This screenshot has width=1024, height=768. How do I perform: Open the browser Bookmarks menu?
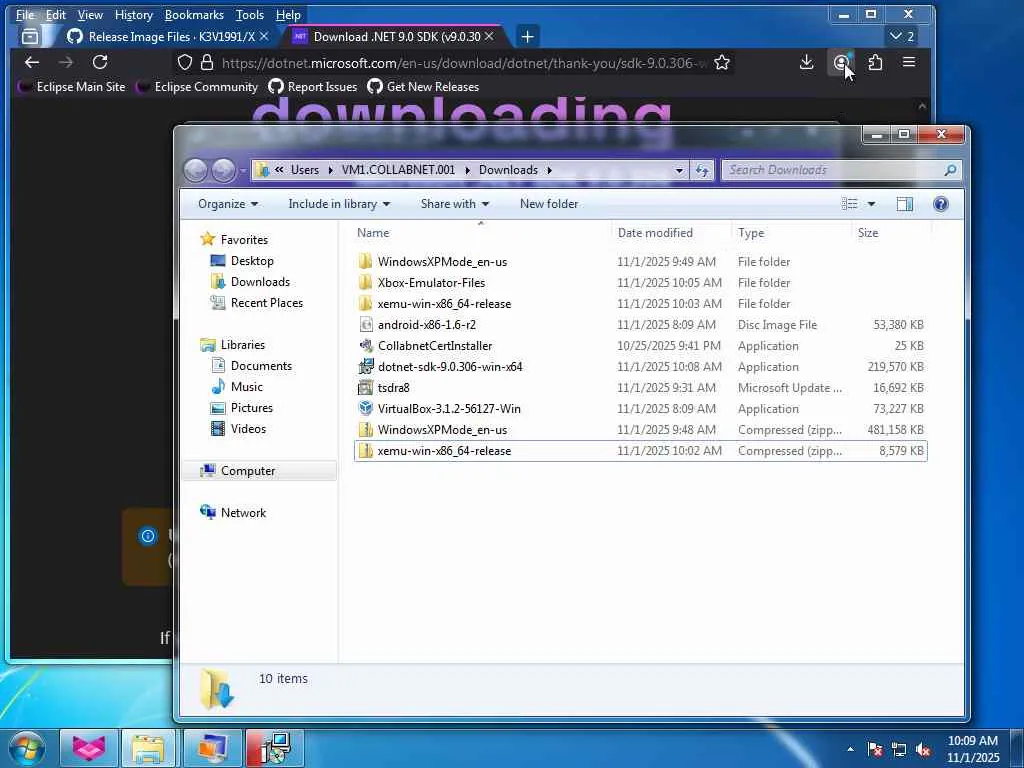[194, 14]
